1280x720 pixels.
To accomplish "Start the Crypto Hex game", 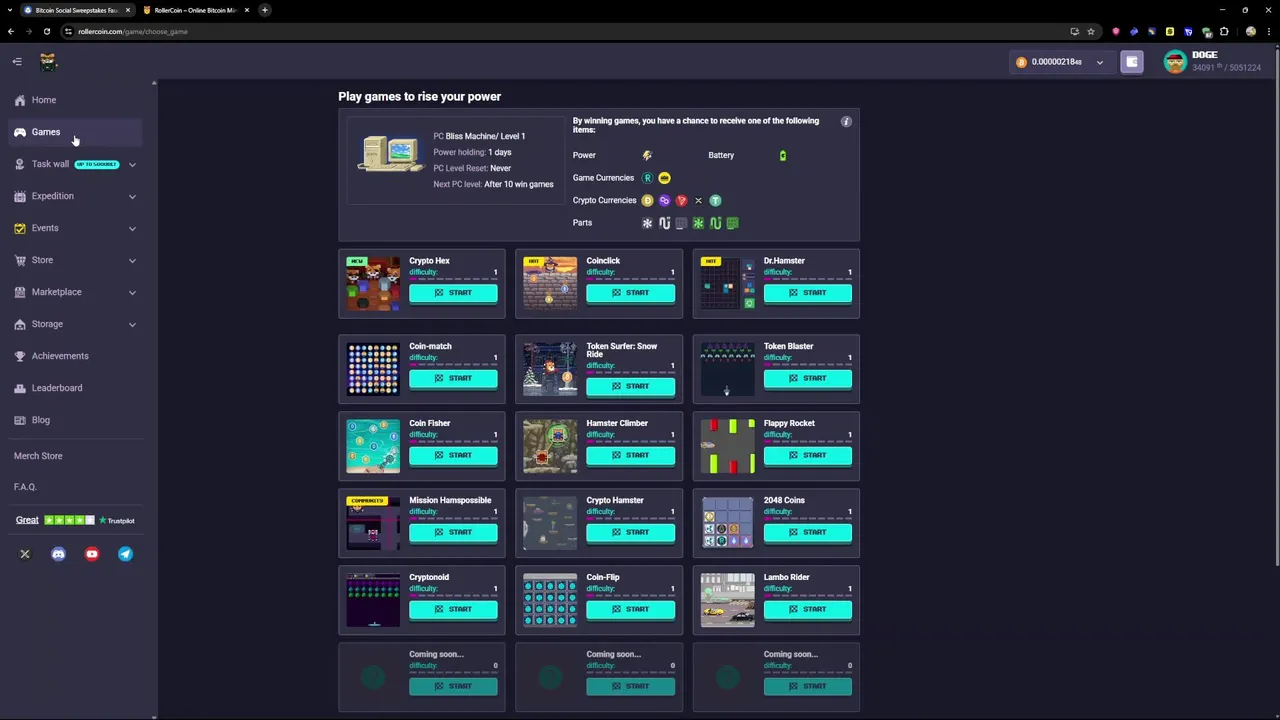I will pyautogui.click(x=453, y=293).
